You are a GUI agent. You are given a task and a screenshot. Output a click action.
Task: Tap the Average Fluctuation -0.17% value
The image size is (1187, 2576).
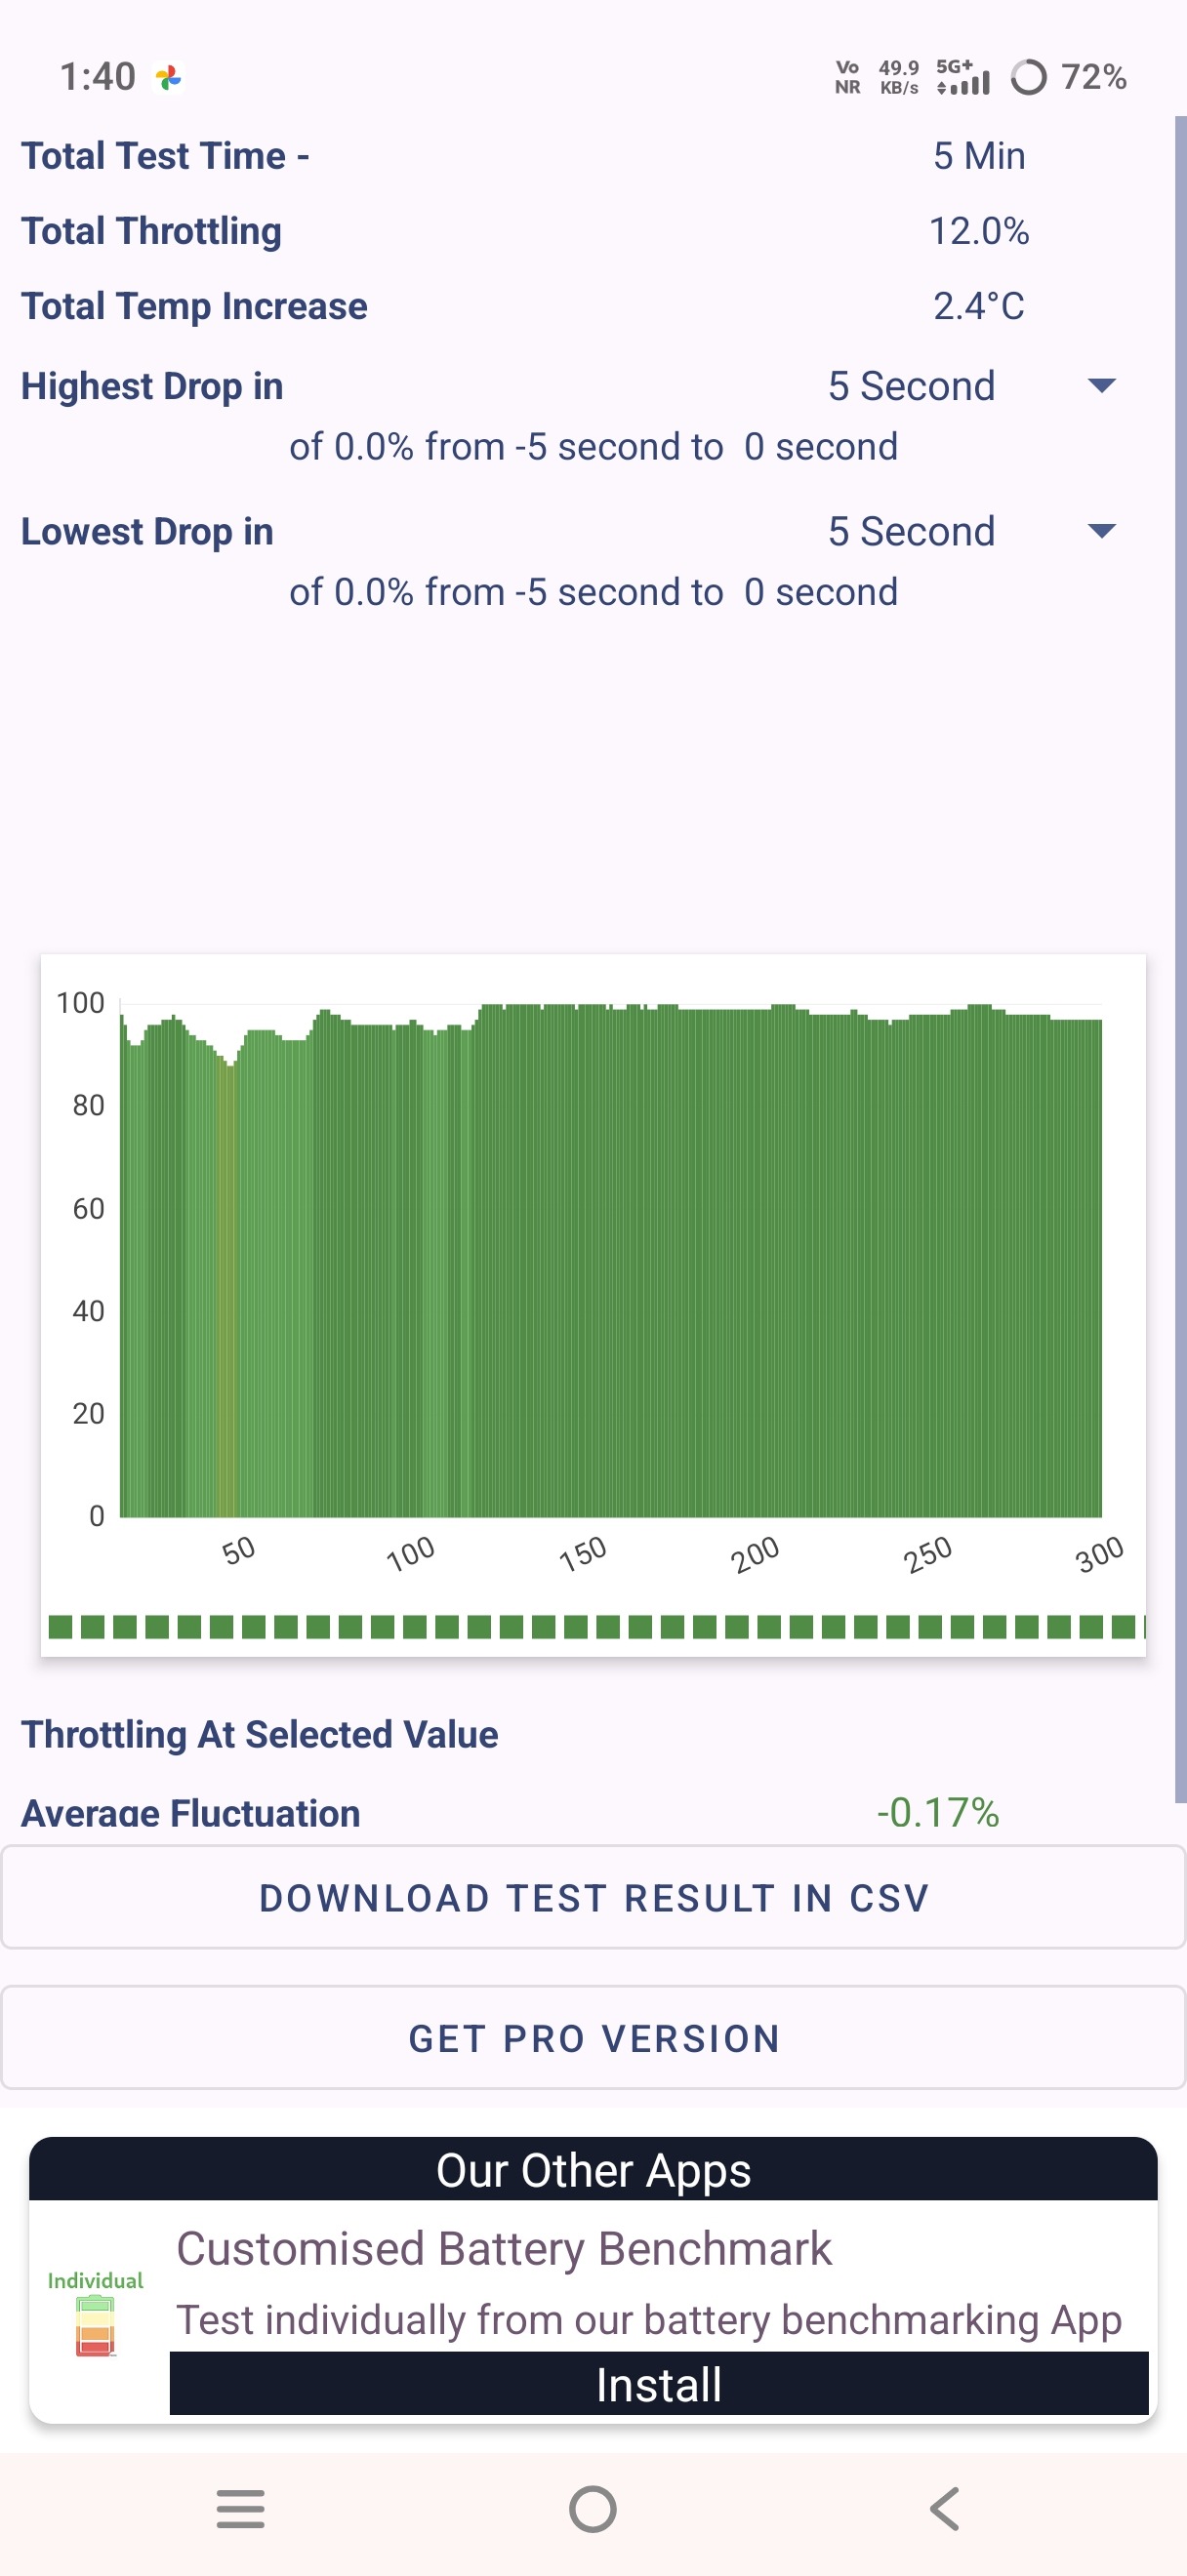click(x=937, y=1812)
